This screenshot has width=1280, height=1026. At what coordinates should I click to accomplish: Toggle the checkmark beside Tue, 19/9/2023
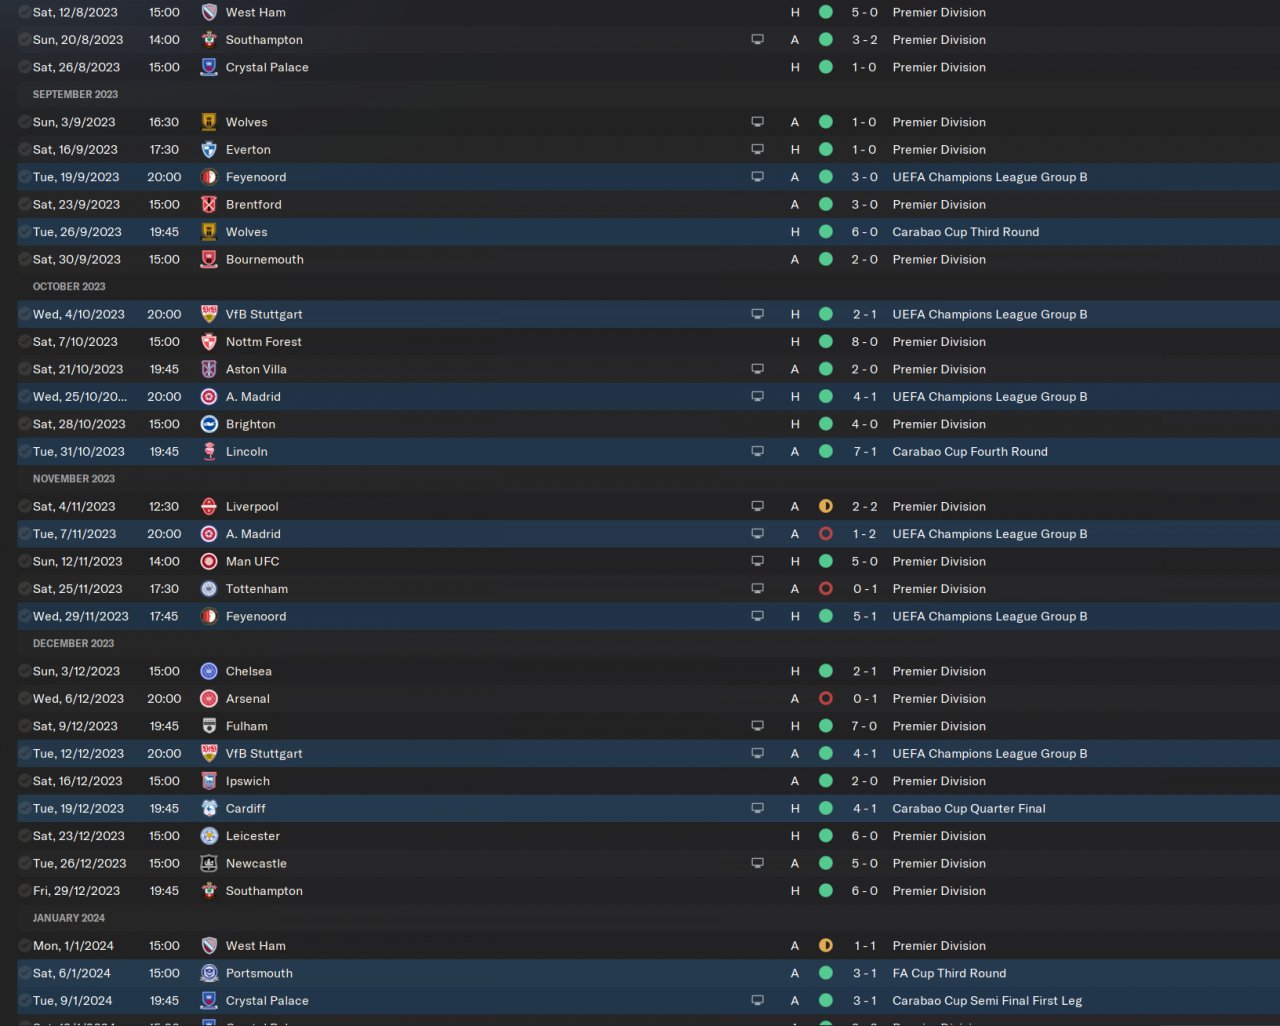[24, 177]
